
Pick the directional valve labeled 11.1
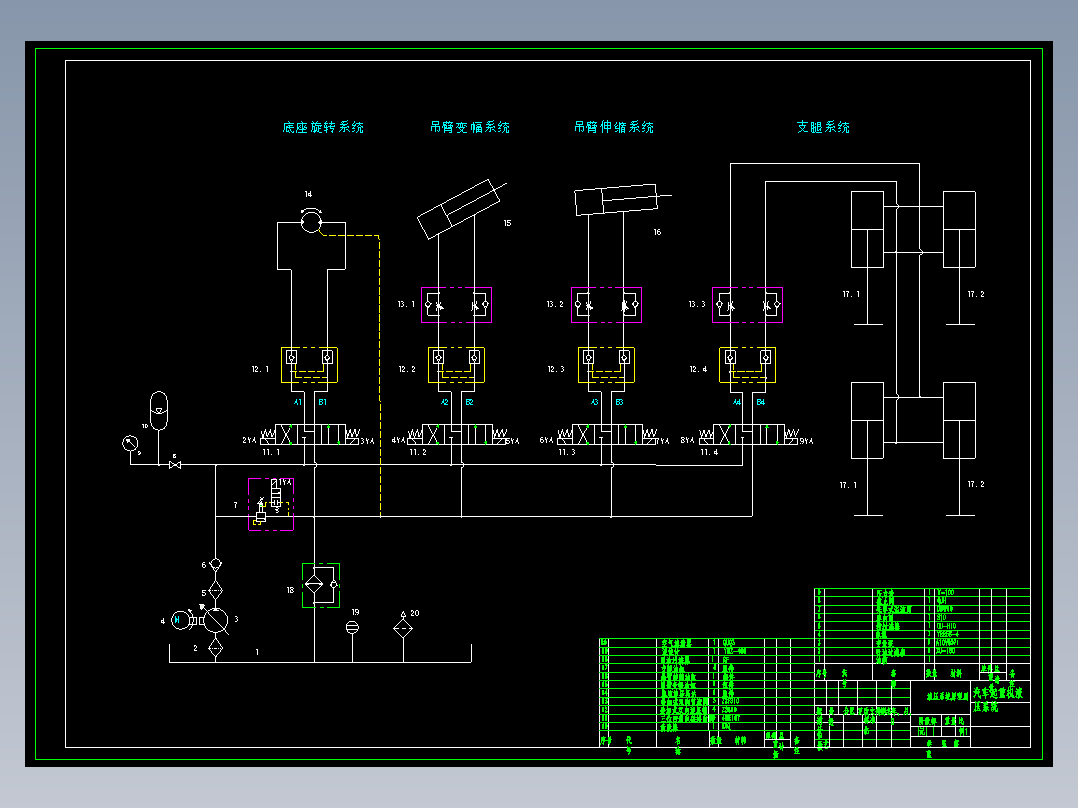[309, 435]
